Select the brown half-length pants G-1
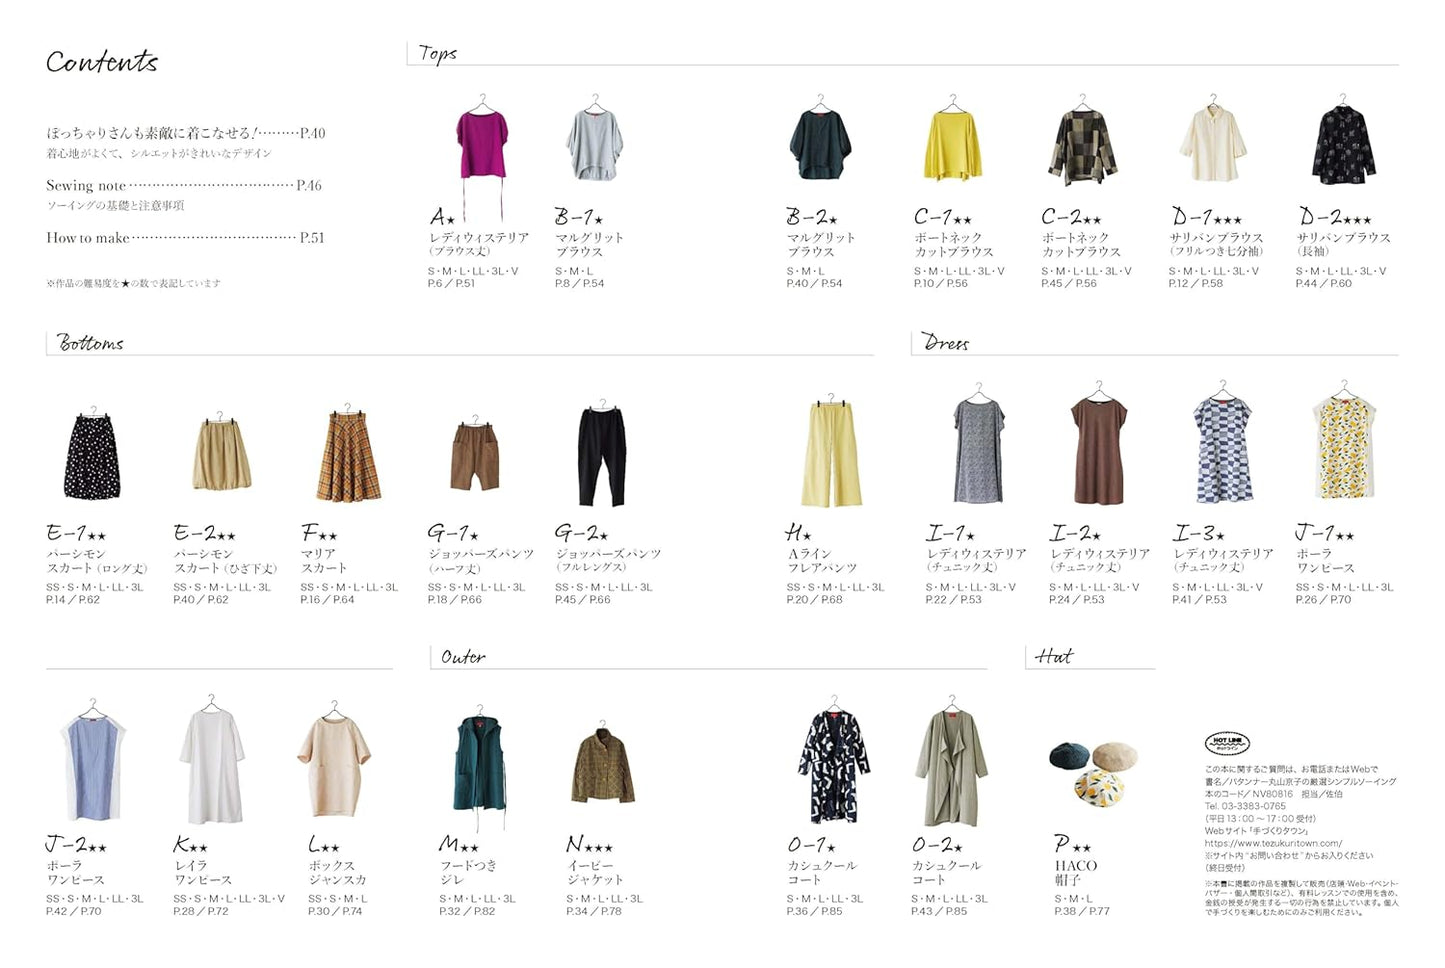The height and width of the screenshot is (968, 1445). tap(474, 455)
